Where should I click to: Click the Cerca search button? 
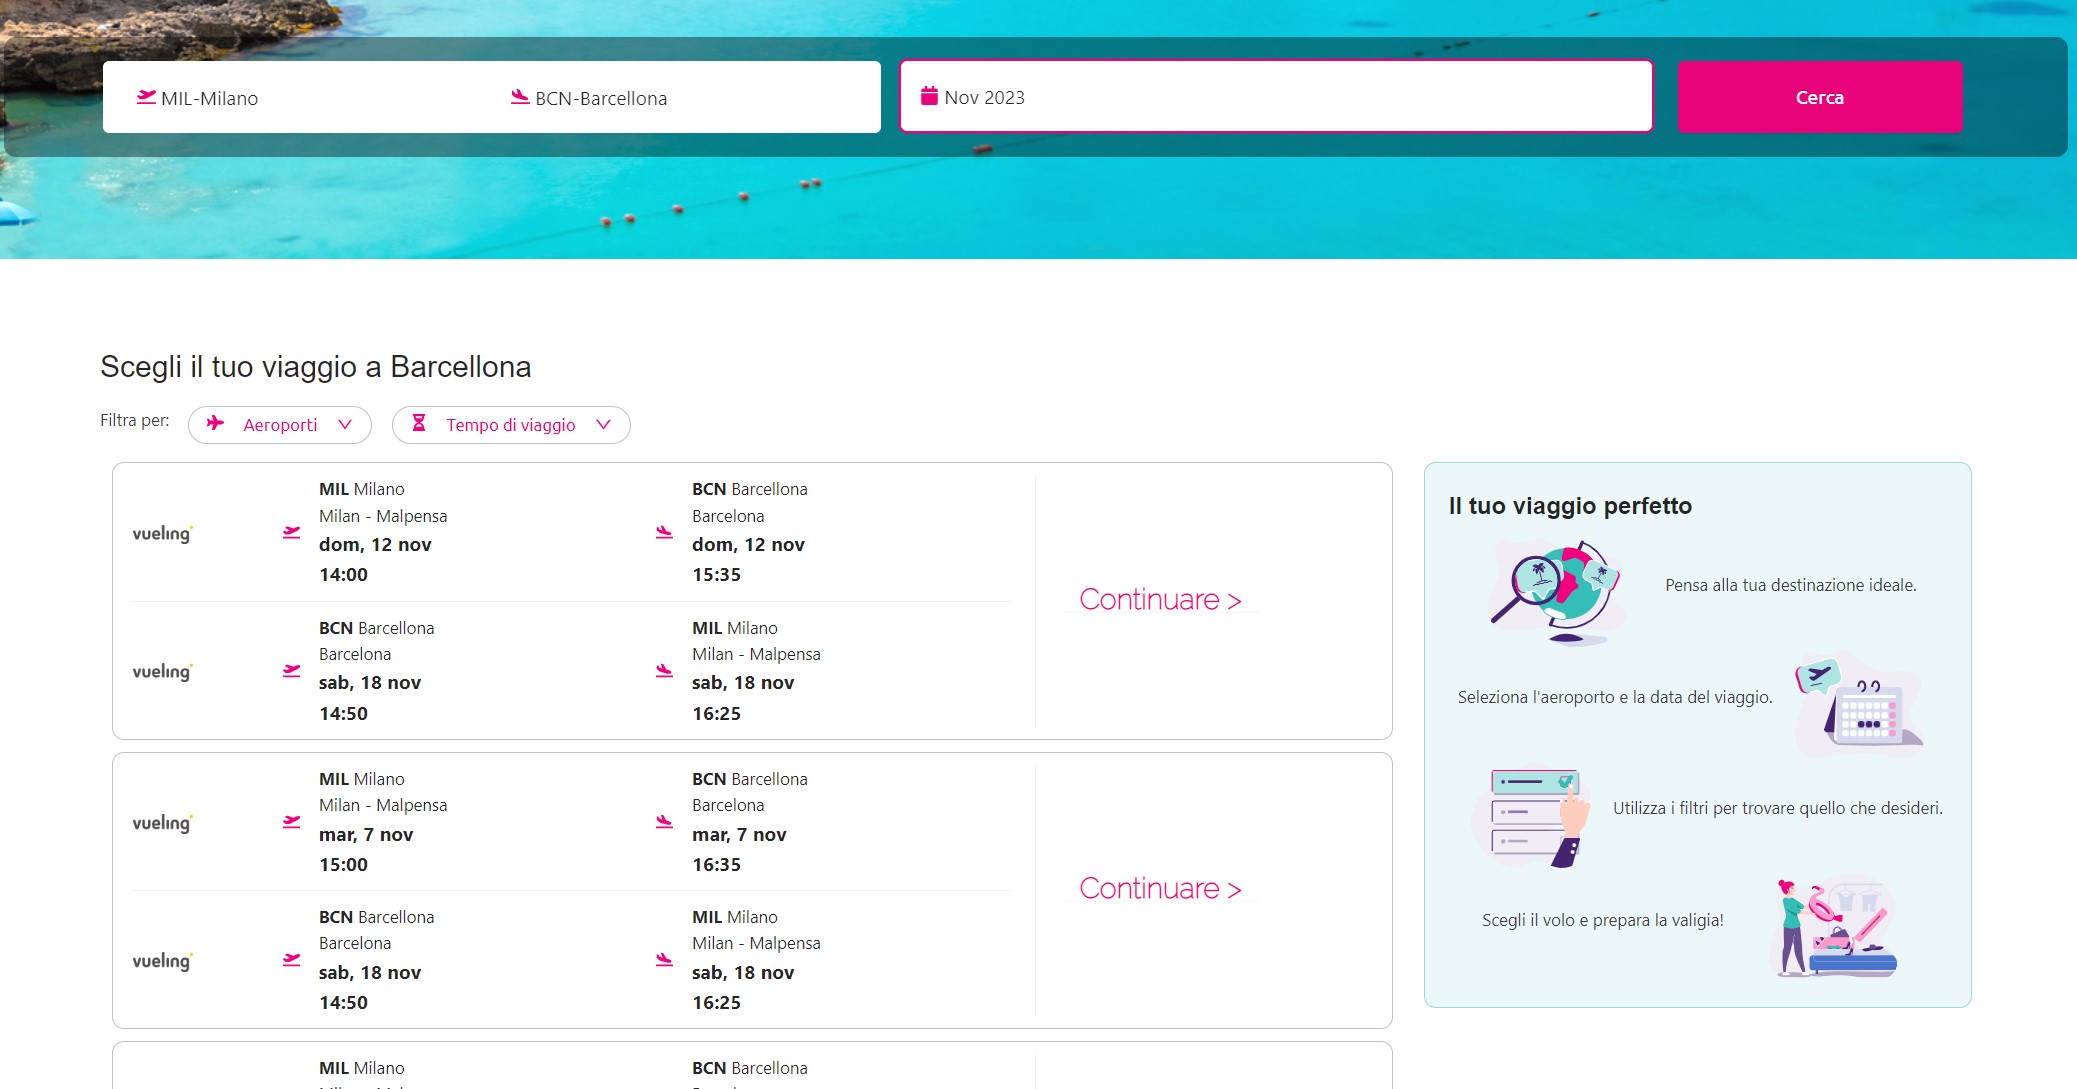click(x=1820, y=97)
